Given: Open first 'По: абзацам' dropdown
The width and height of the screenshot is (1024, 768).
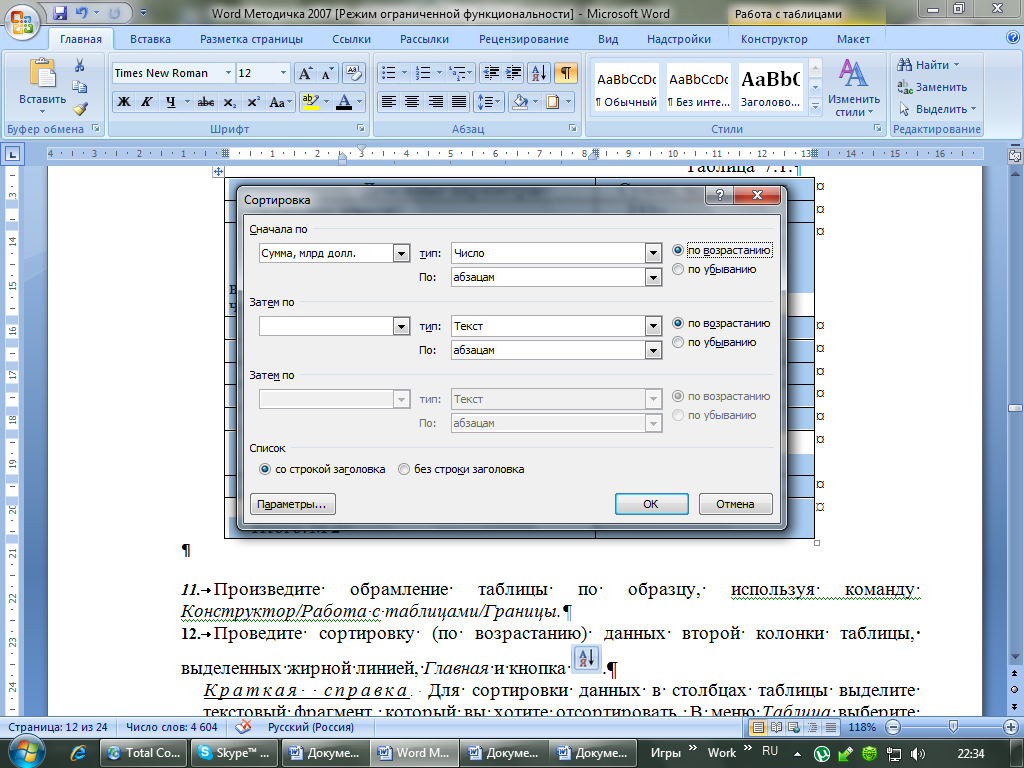Looking at the screenshot, I should pyautogui.click(x=653, y=278).
